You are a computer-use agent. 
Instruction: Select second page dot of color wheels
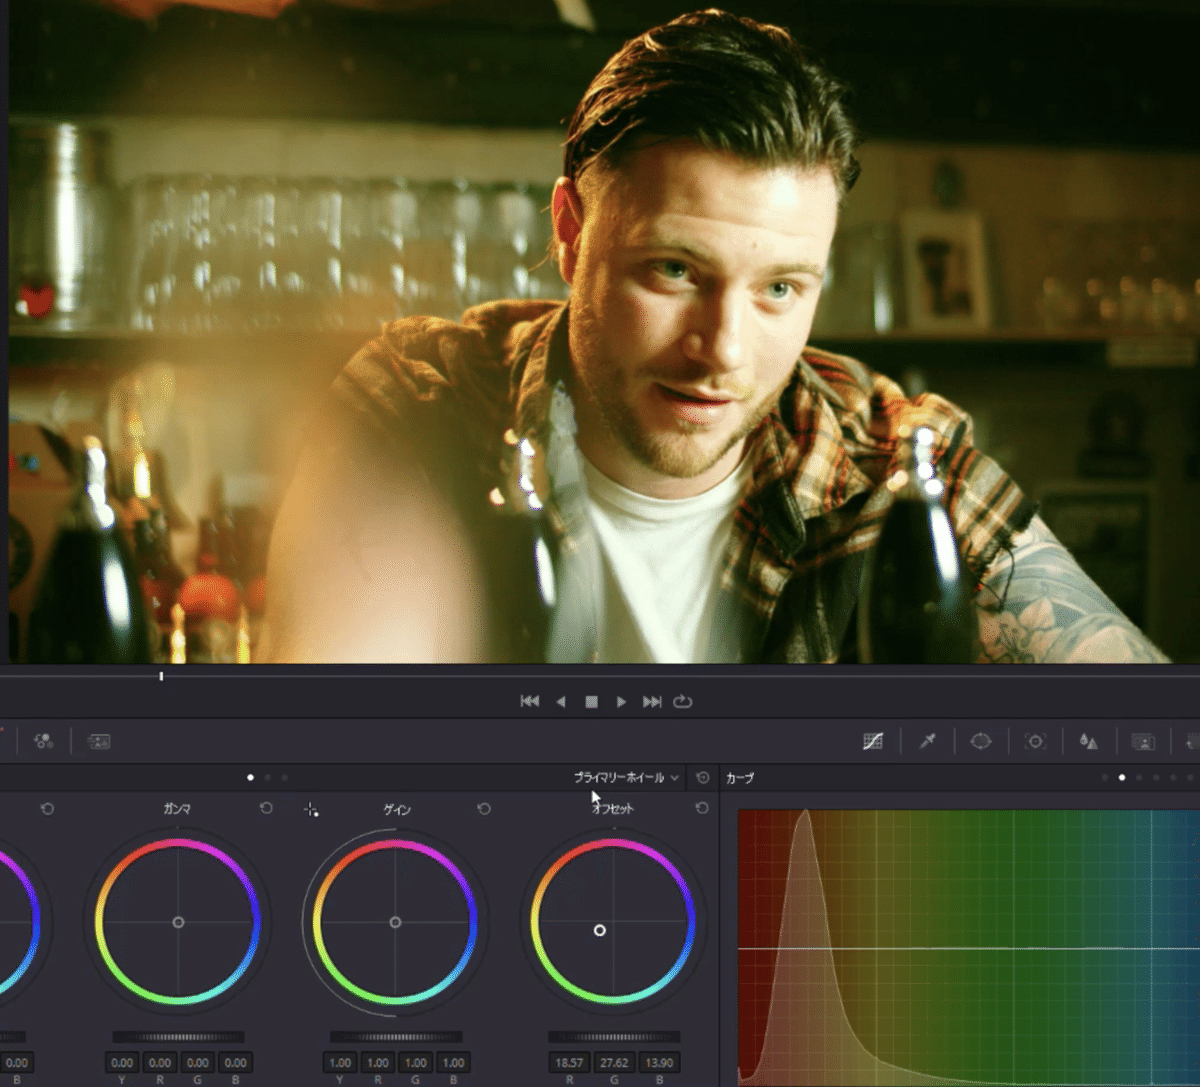click(267, 777)
